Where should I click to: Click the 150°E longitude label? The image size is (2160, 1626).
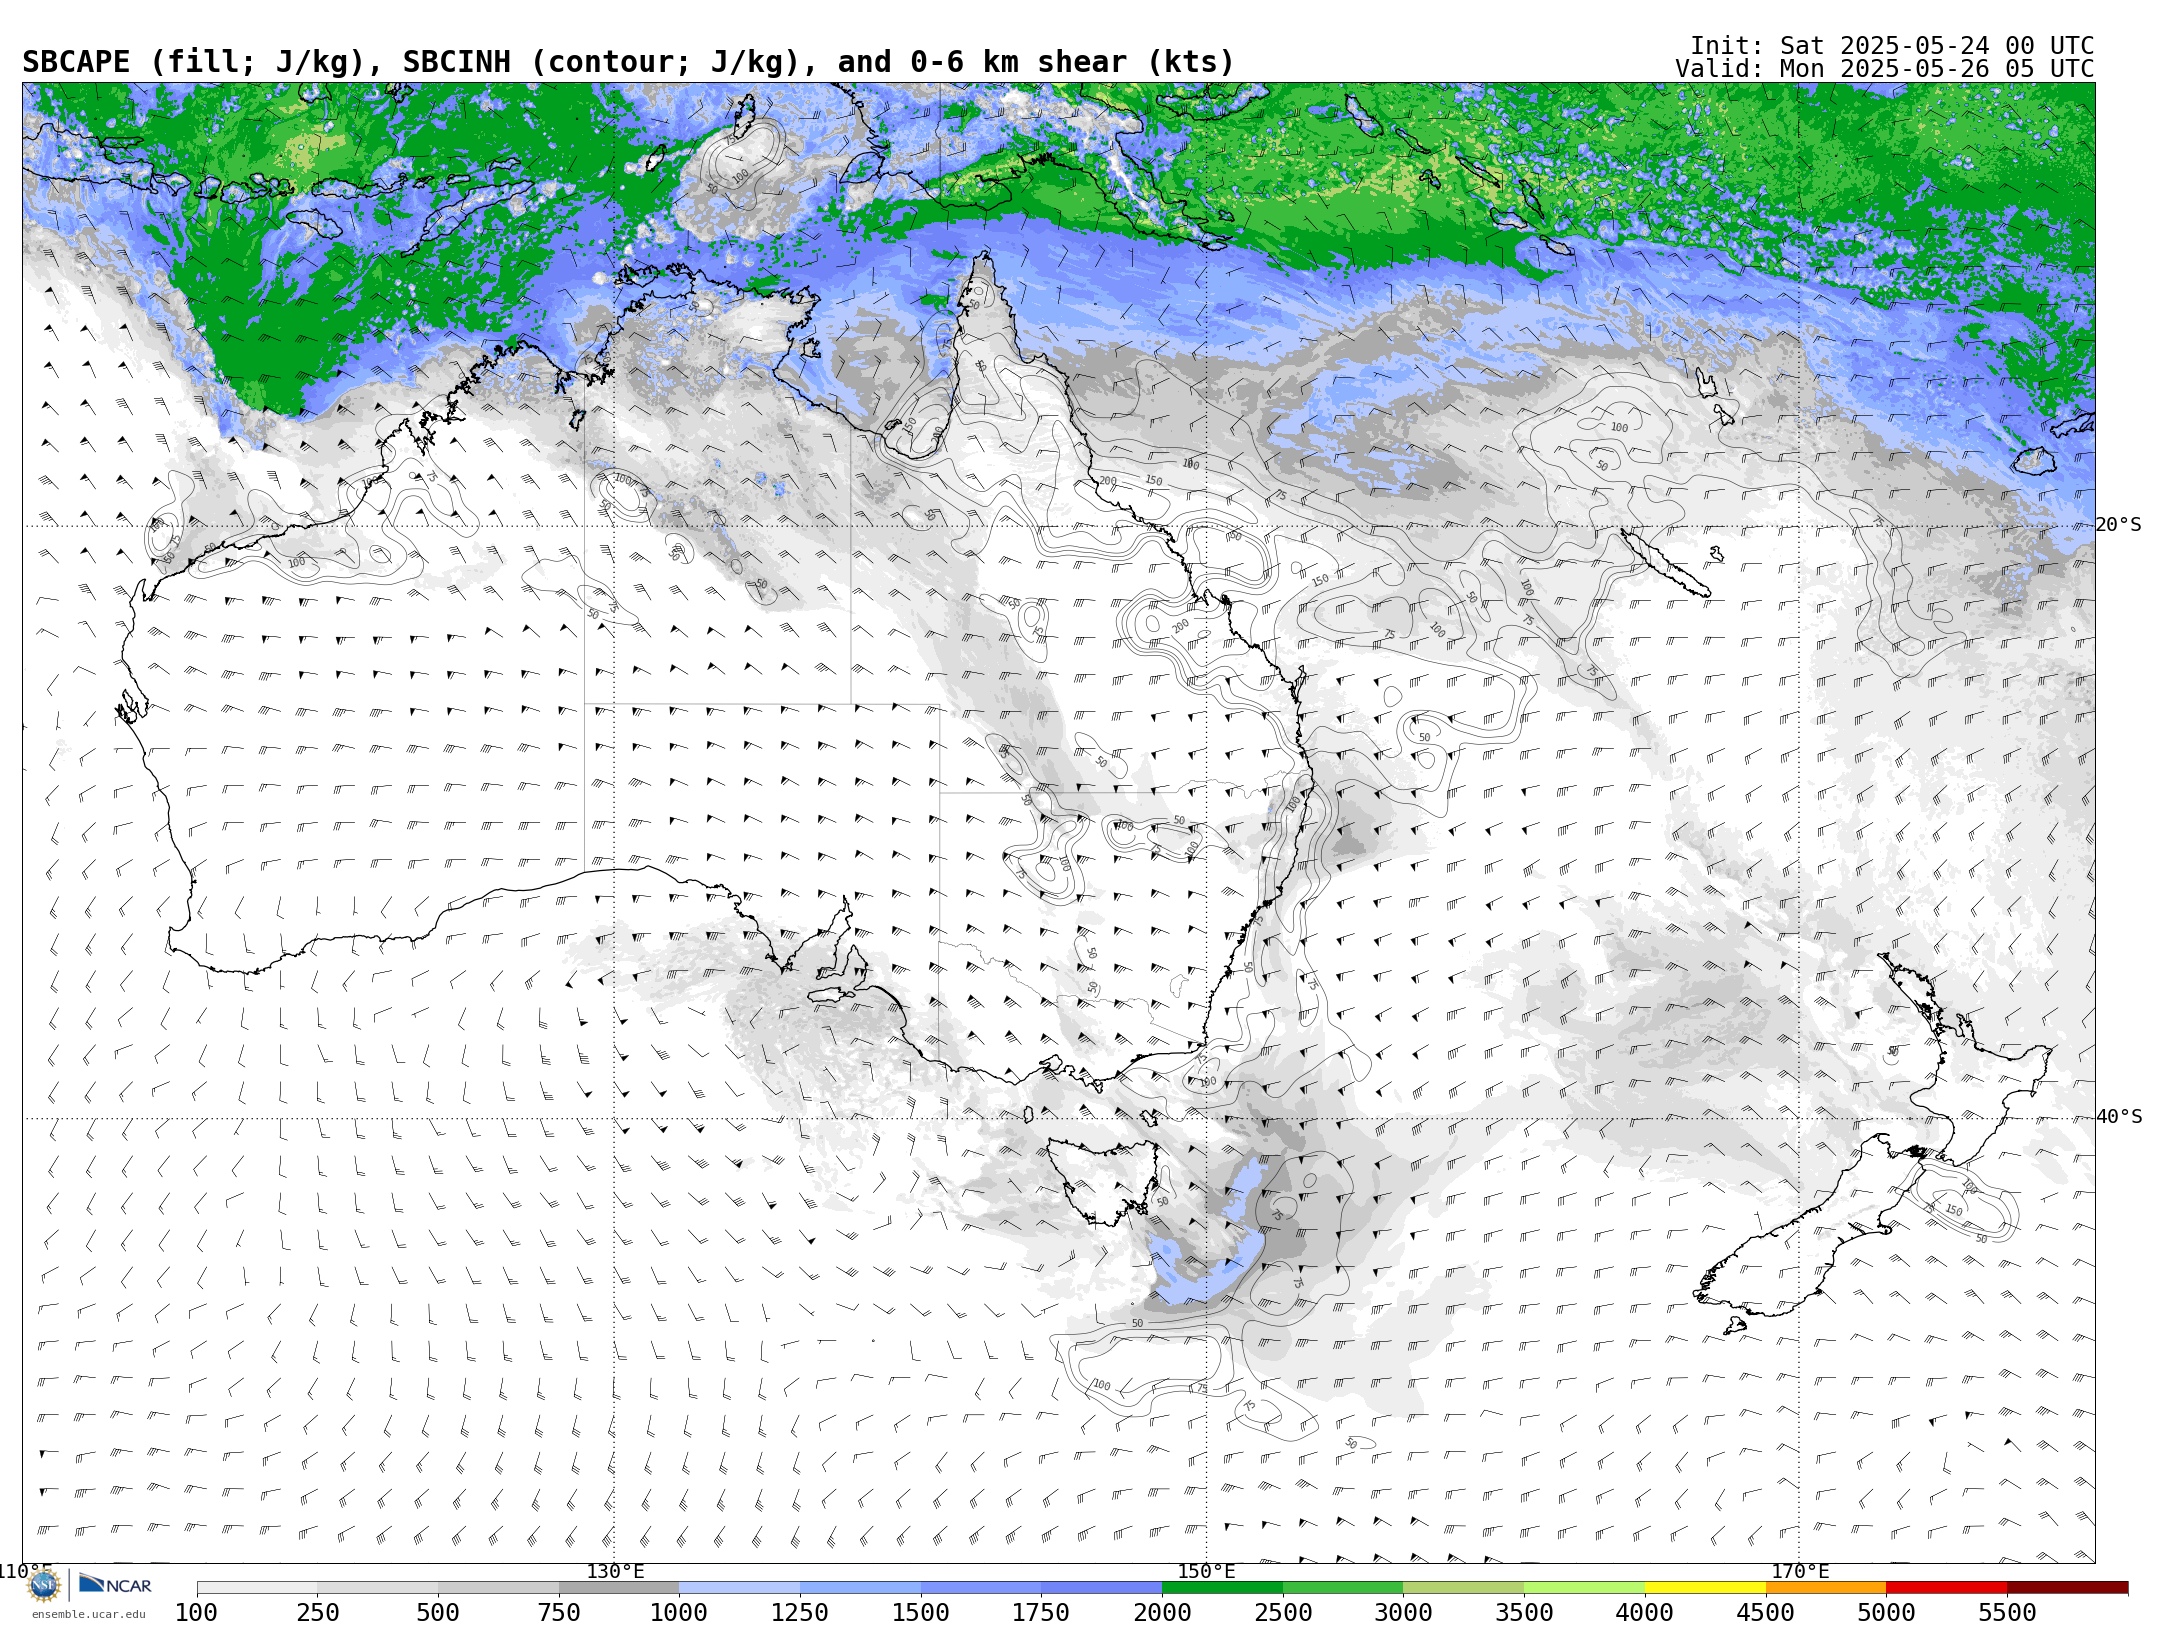click(1206, 1572)
